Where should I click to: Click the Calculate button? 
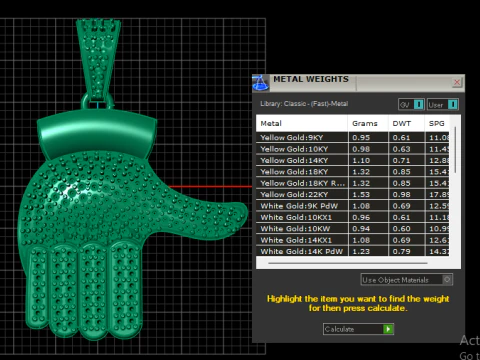(358, 329)
